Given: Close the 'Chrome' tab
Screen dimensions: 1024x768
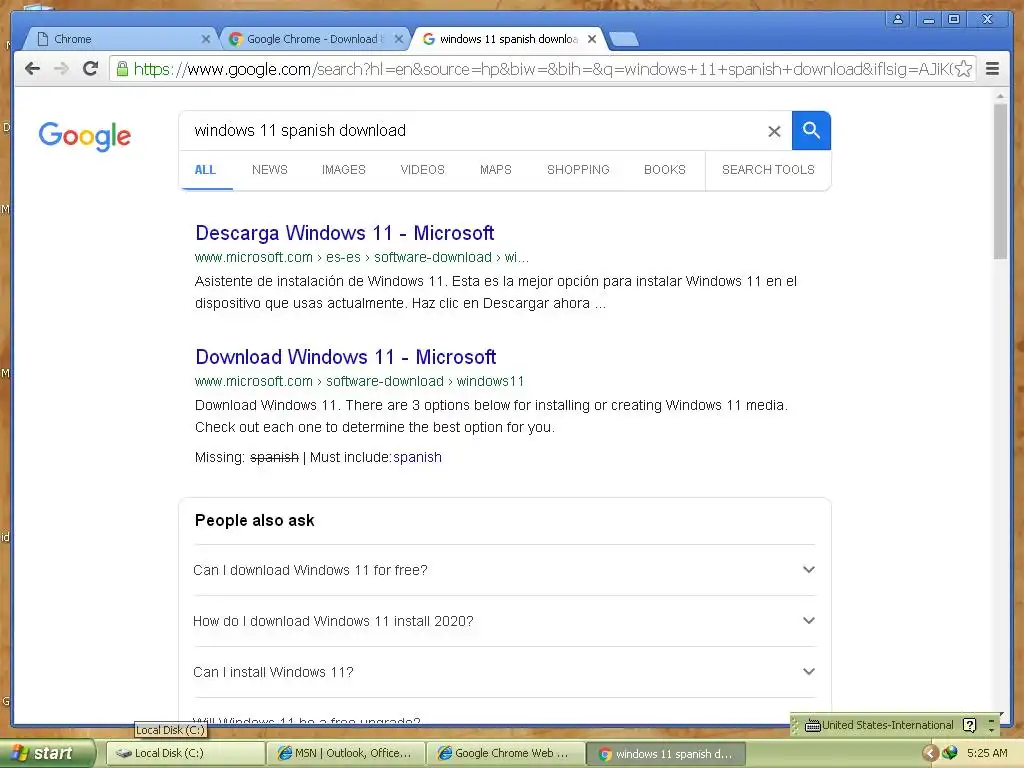Looking at the screenshot, I should tap(205, 39).
